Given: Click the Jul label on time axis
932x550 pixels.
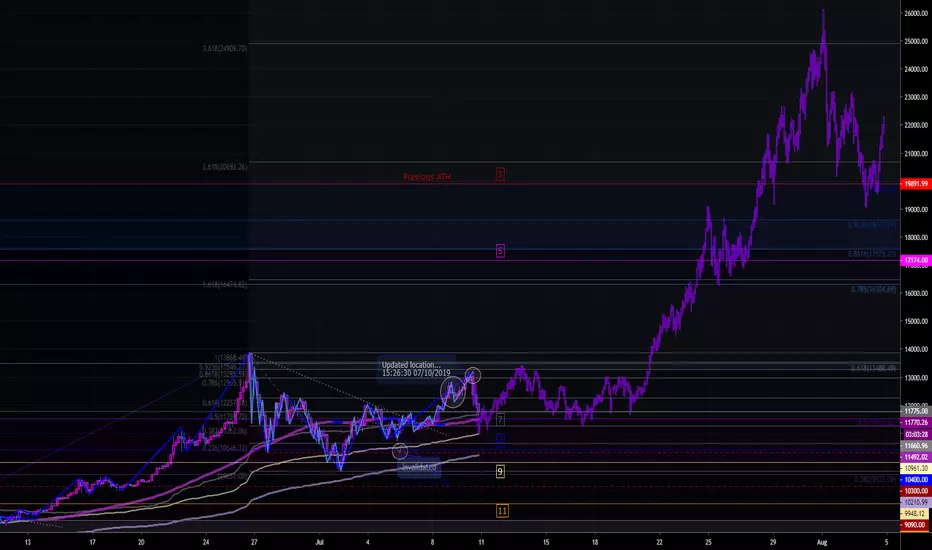Looking at the screenshot, I should tap(319, 542).
